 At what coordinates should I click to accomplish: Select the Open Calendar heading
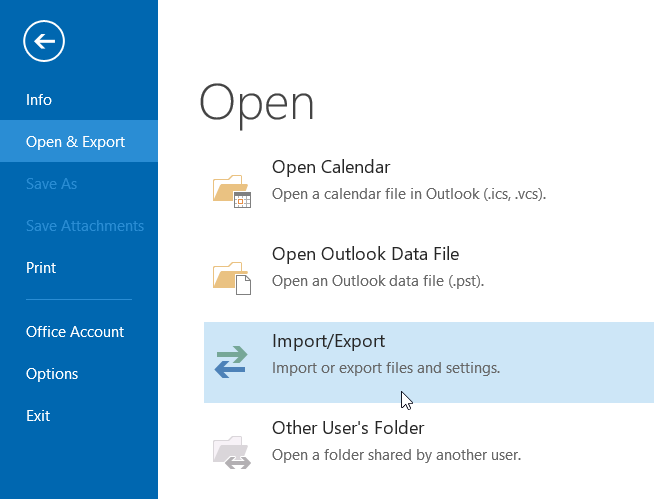331,167
